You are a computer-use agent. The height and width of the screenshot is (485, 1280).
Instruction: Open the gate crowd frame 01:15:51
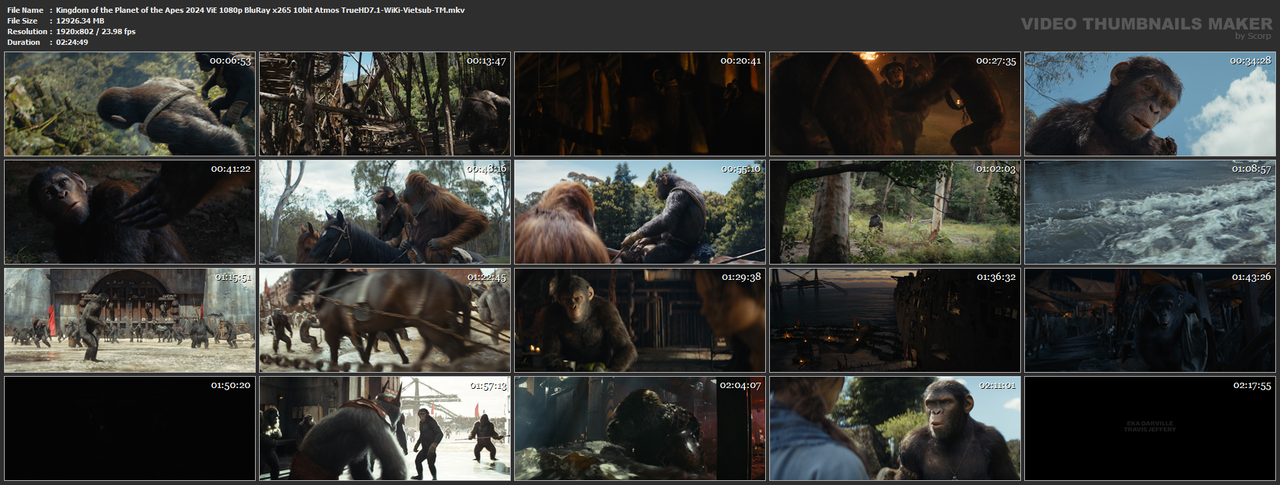(x=130, y=320)
